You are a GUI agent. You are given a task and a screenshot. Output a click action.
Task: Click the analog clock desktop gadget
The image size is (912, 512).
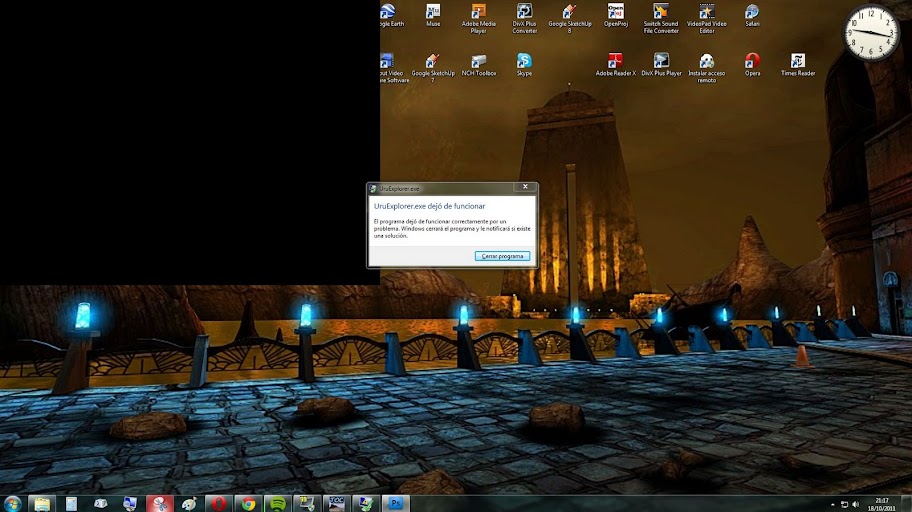tap(871, 33)
